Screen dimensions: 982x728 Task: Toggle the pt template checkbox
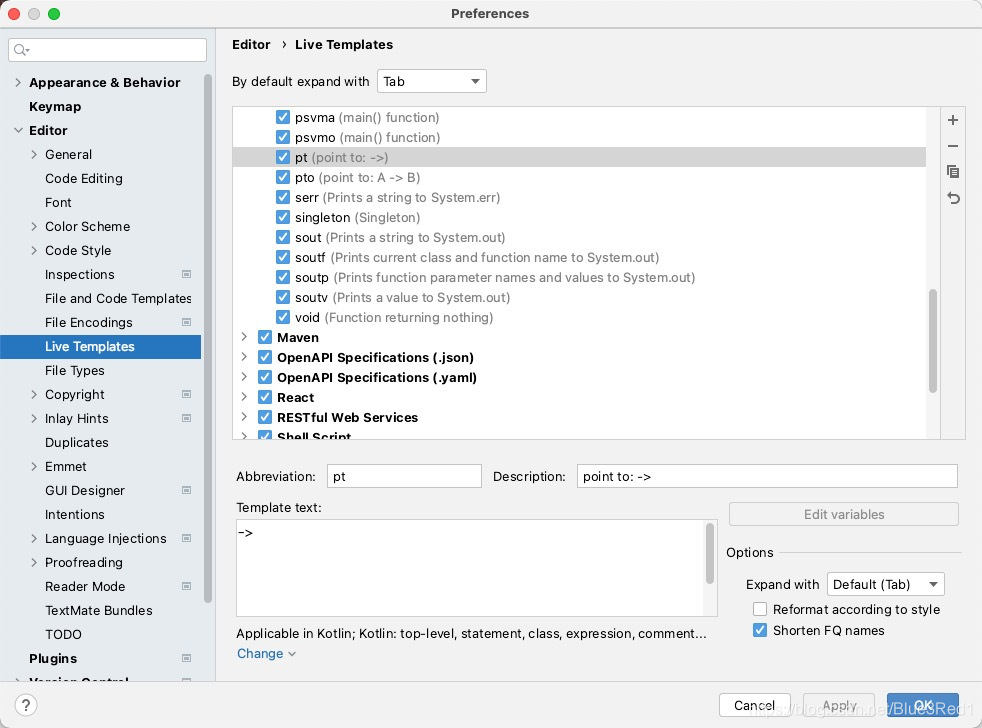tap(283, 157)
